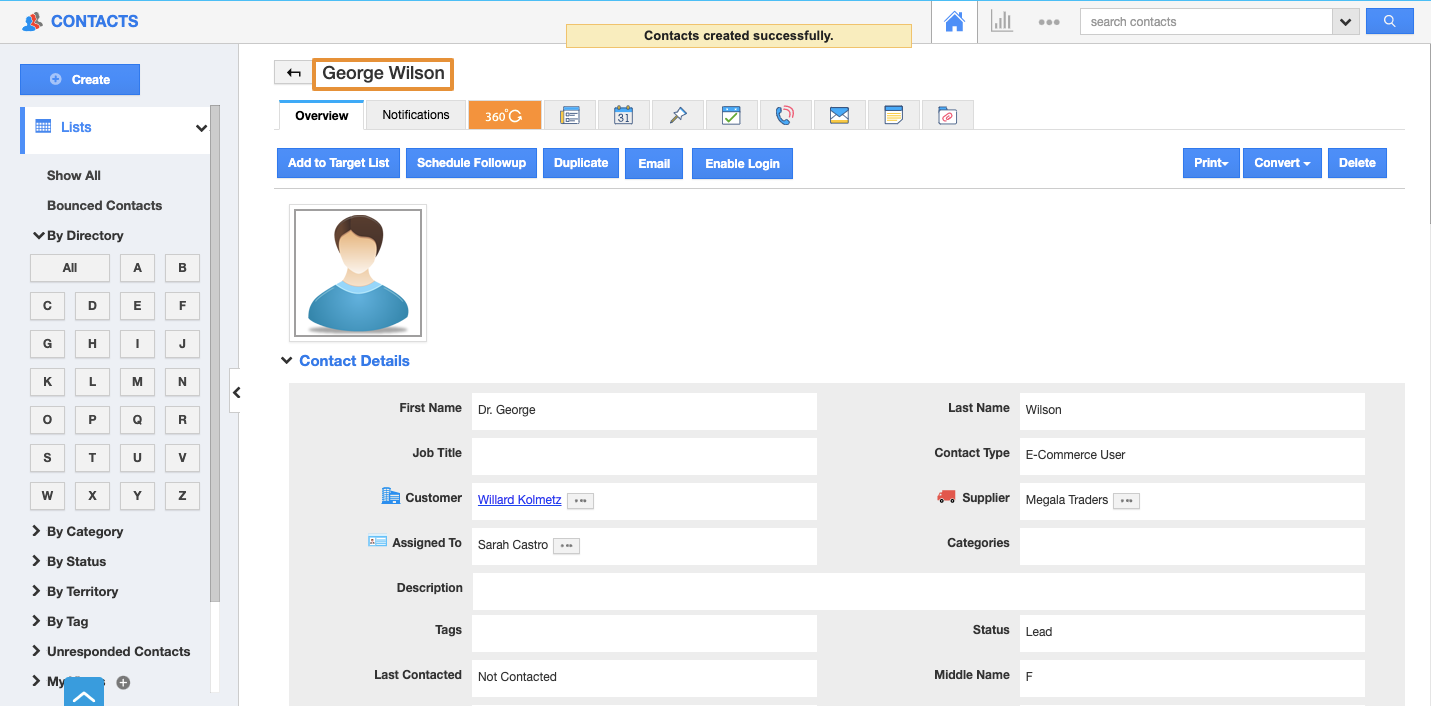Collapse the Contact Details section
Viewport: 1431px width, 706px height.
click(287, 361)
